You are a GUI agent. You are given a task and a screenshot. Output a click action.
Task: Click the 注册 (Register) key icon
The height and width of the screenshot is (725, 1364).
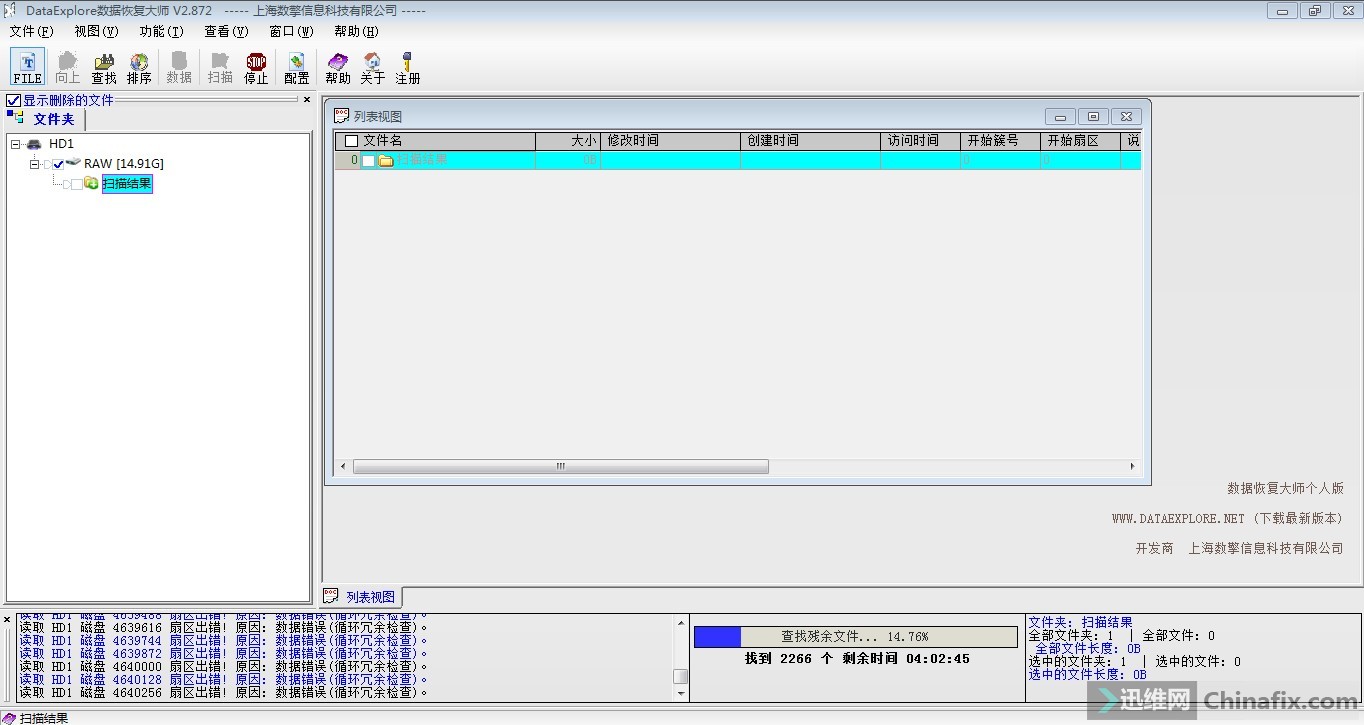pos(407,67)
